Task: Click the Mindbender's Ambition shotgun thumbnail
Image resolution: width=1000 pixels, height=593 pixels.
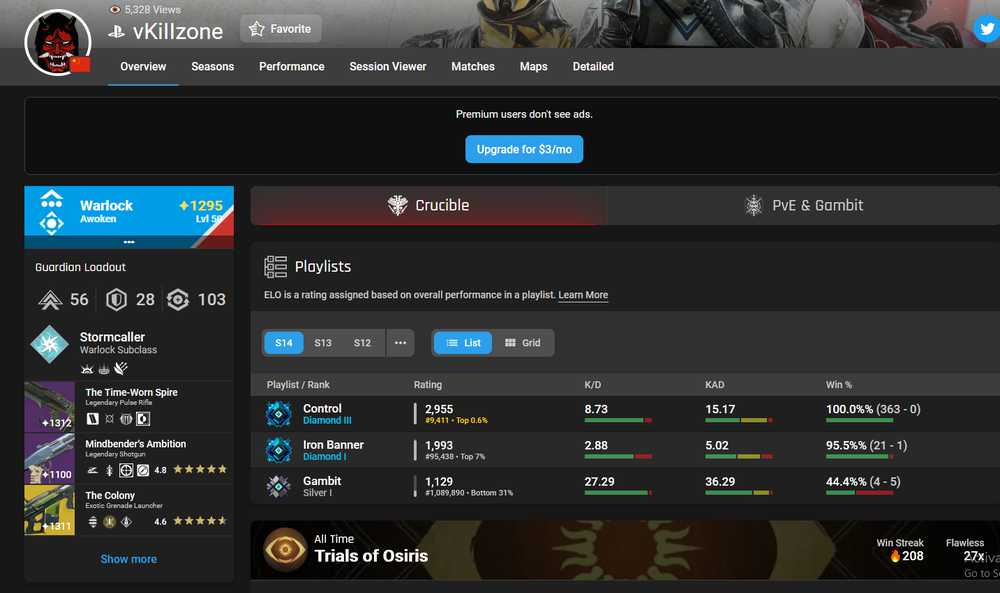Action: click(50, 458)
